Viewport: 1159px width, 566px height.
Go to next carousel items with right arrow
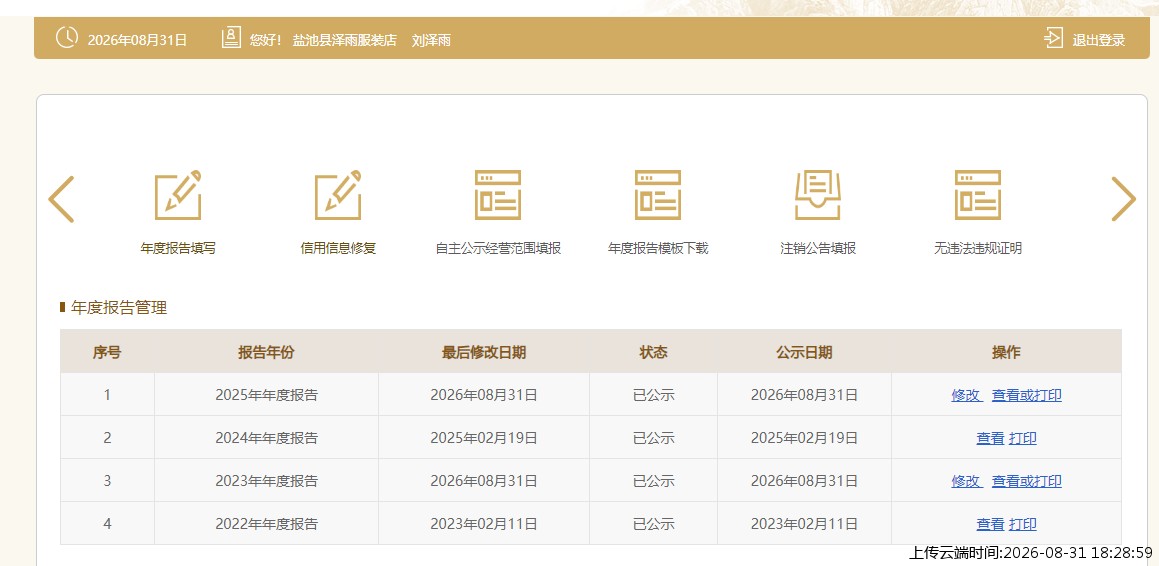pos(1123,199)
